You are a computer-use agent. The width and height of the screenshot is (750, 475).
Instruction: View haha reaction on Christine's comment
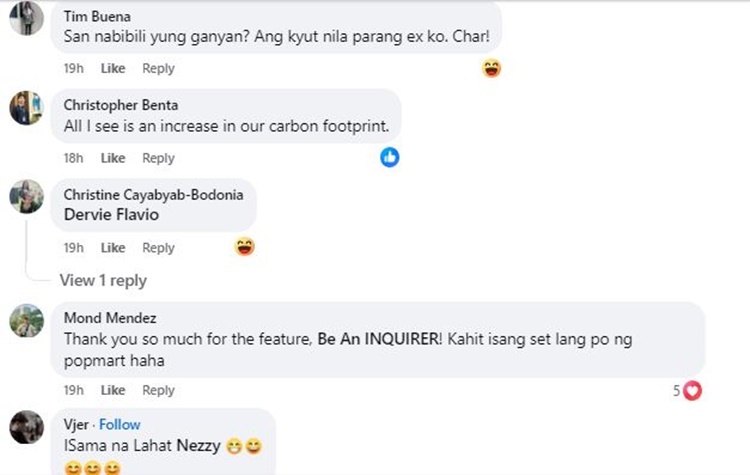point(245,246)
